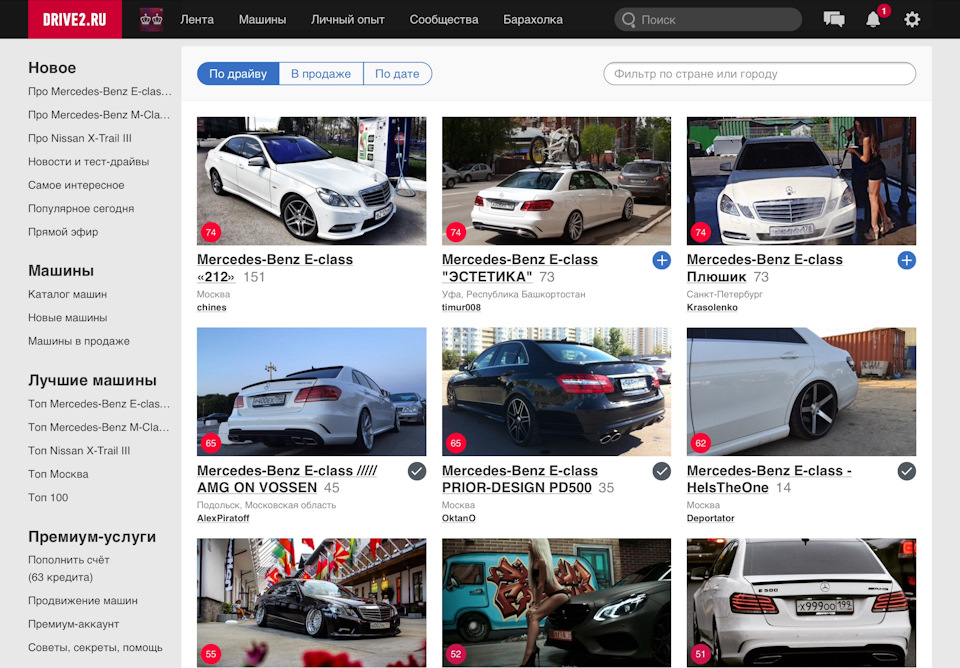960x668 pixels.
Task: Toggle checkmark on AMG ON VOSSEN car
Action: (417, 471)
